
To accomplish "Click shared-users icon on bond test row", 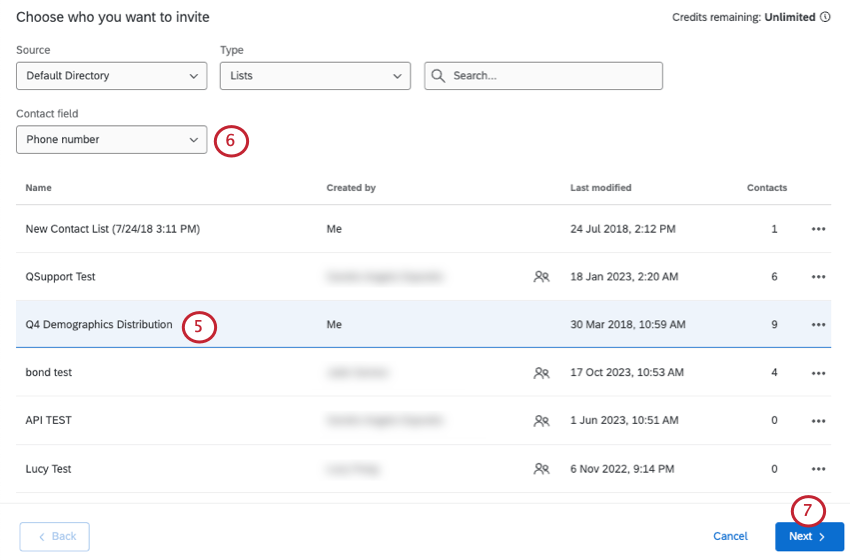I will click(x=541, y=373).
